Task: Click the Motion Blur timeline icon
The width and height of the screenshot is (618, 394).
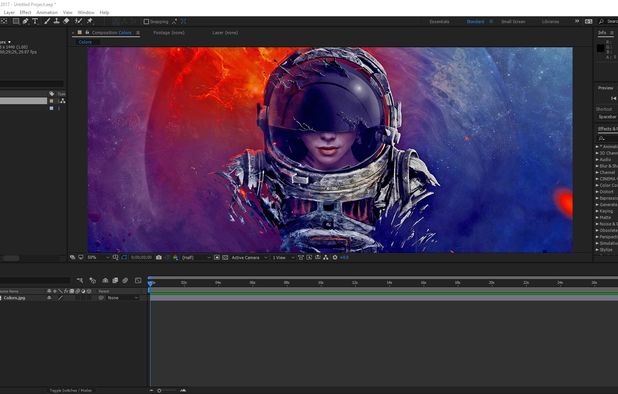Action: [125, 281]
